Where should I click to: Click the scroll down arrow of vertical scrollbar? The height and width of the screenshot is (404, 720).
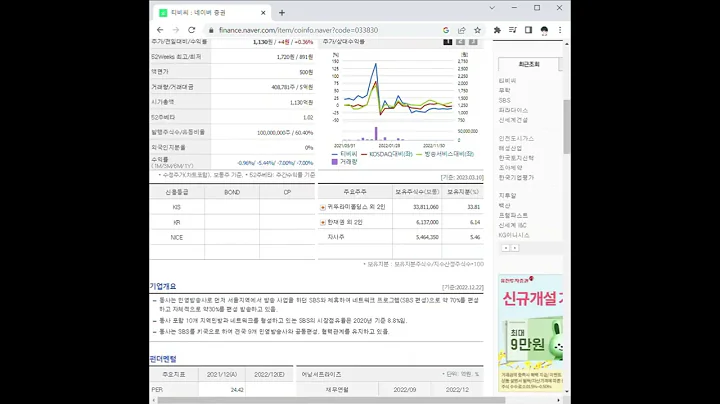pos(567,391)
